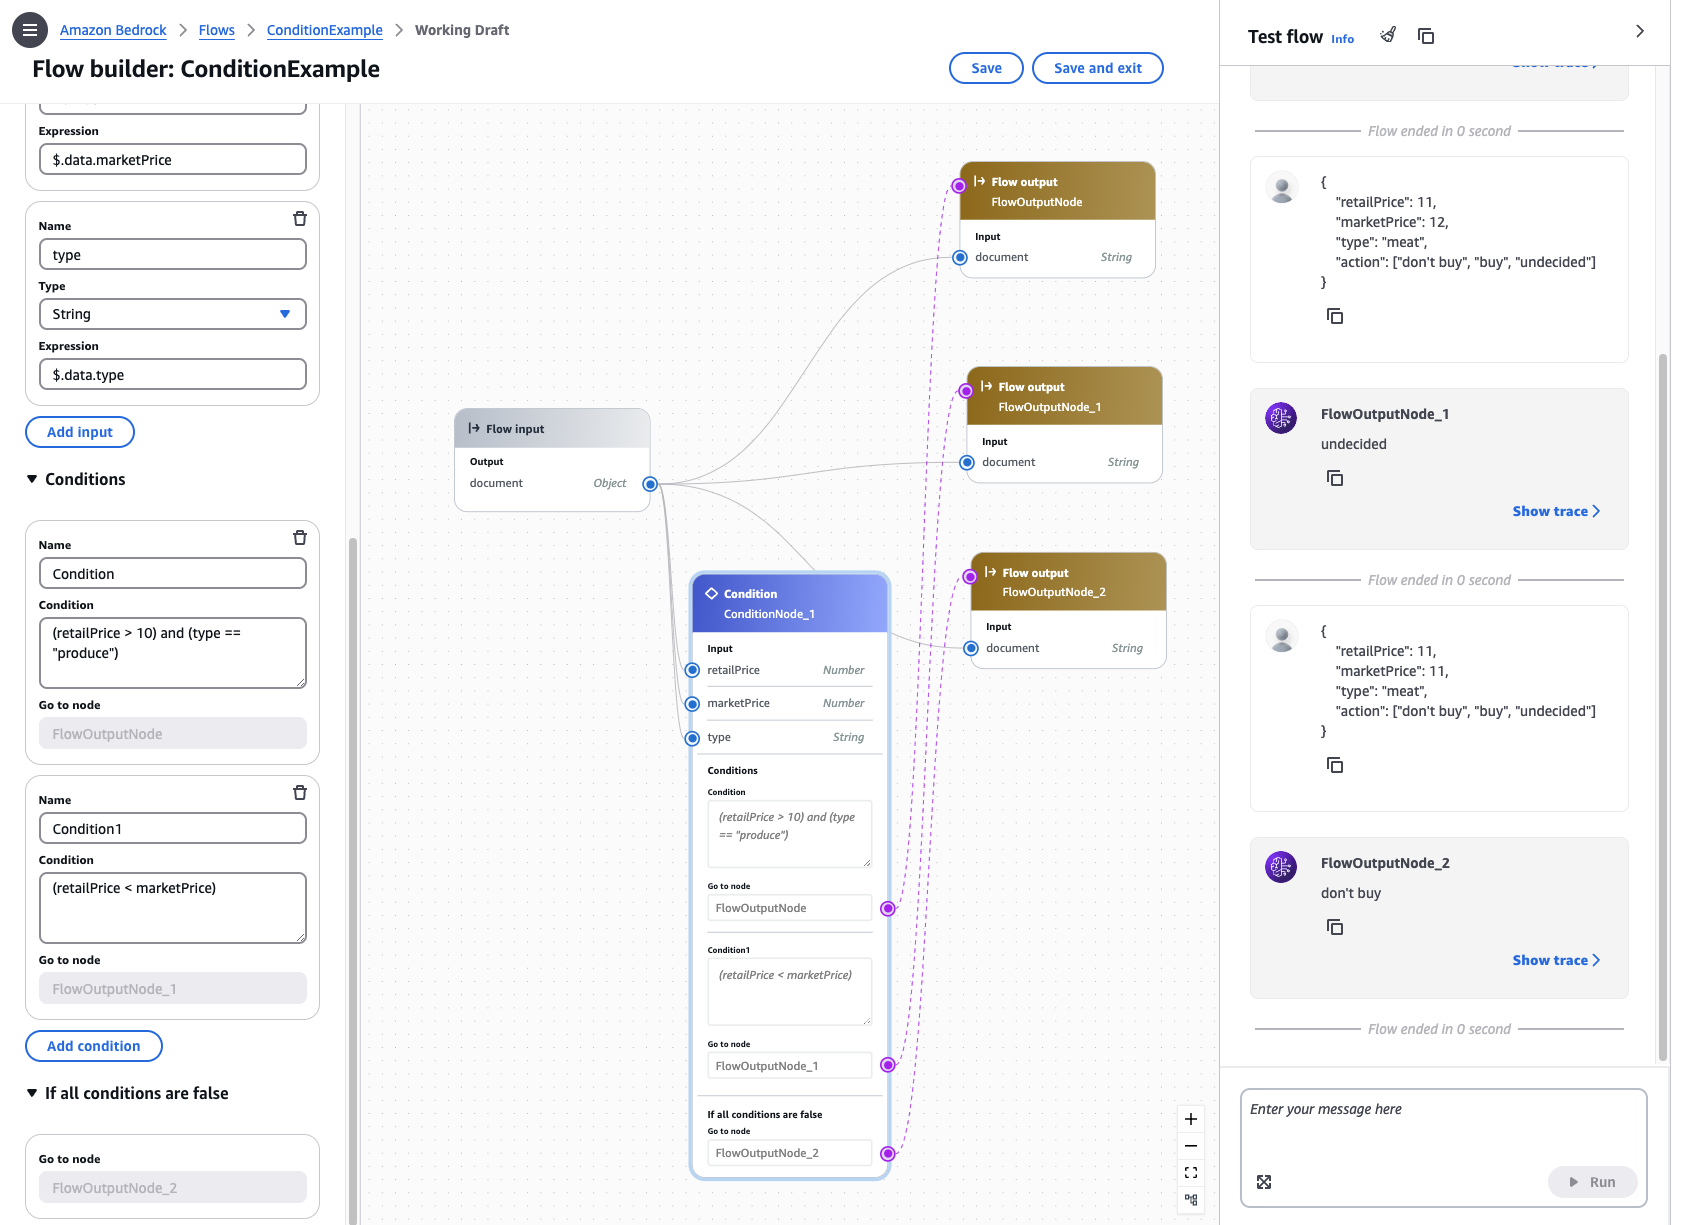Clear the Test flow chat with broom icon
This screenshot has width=1681, height=1225.
(1388, 34)
